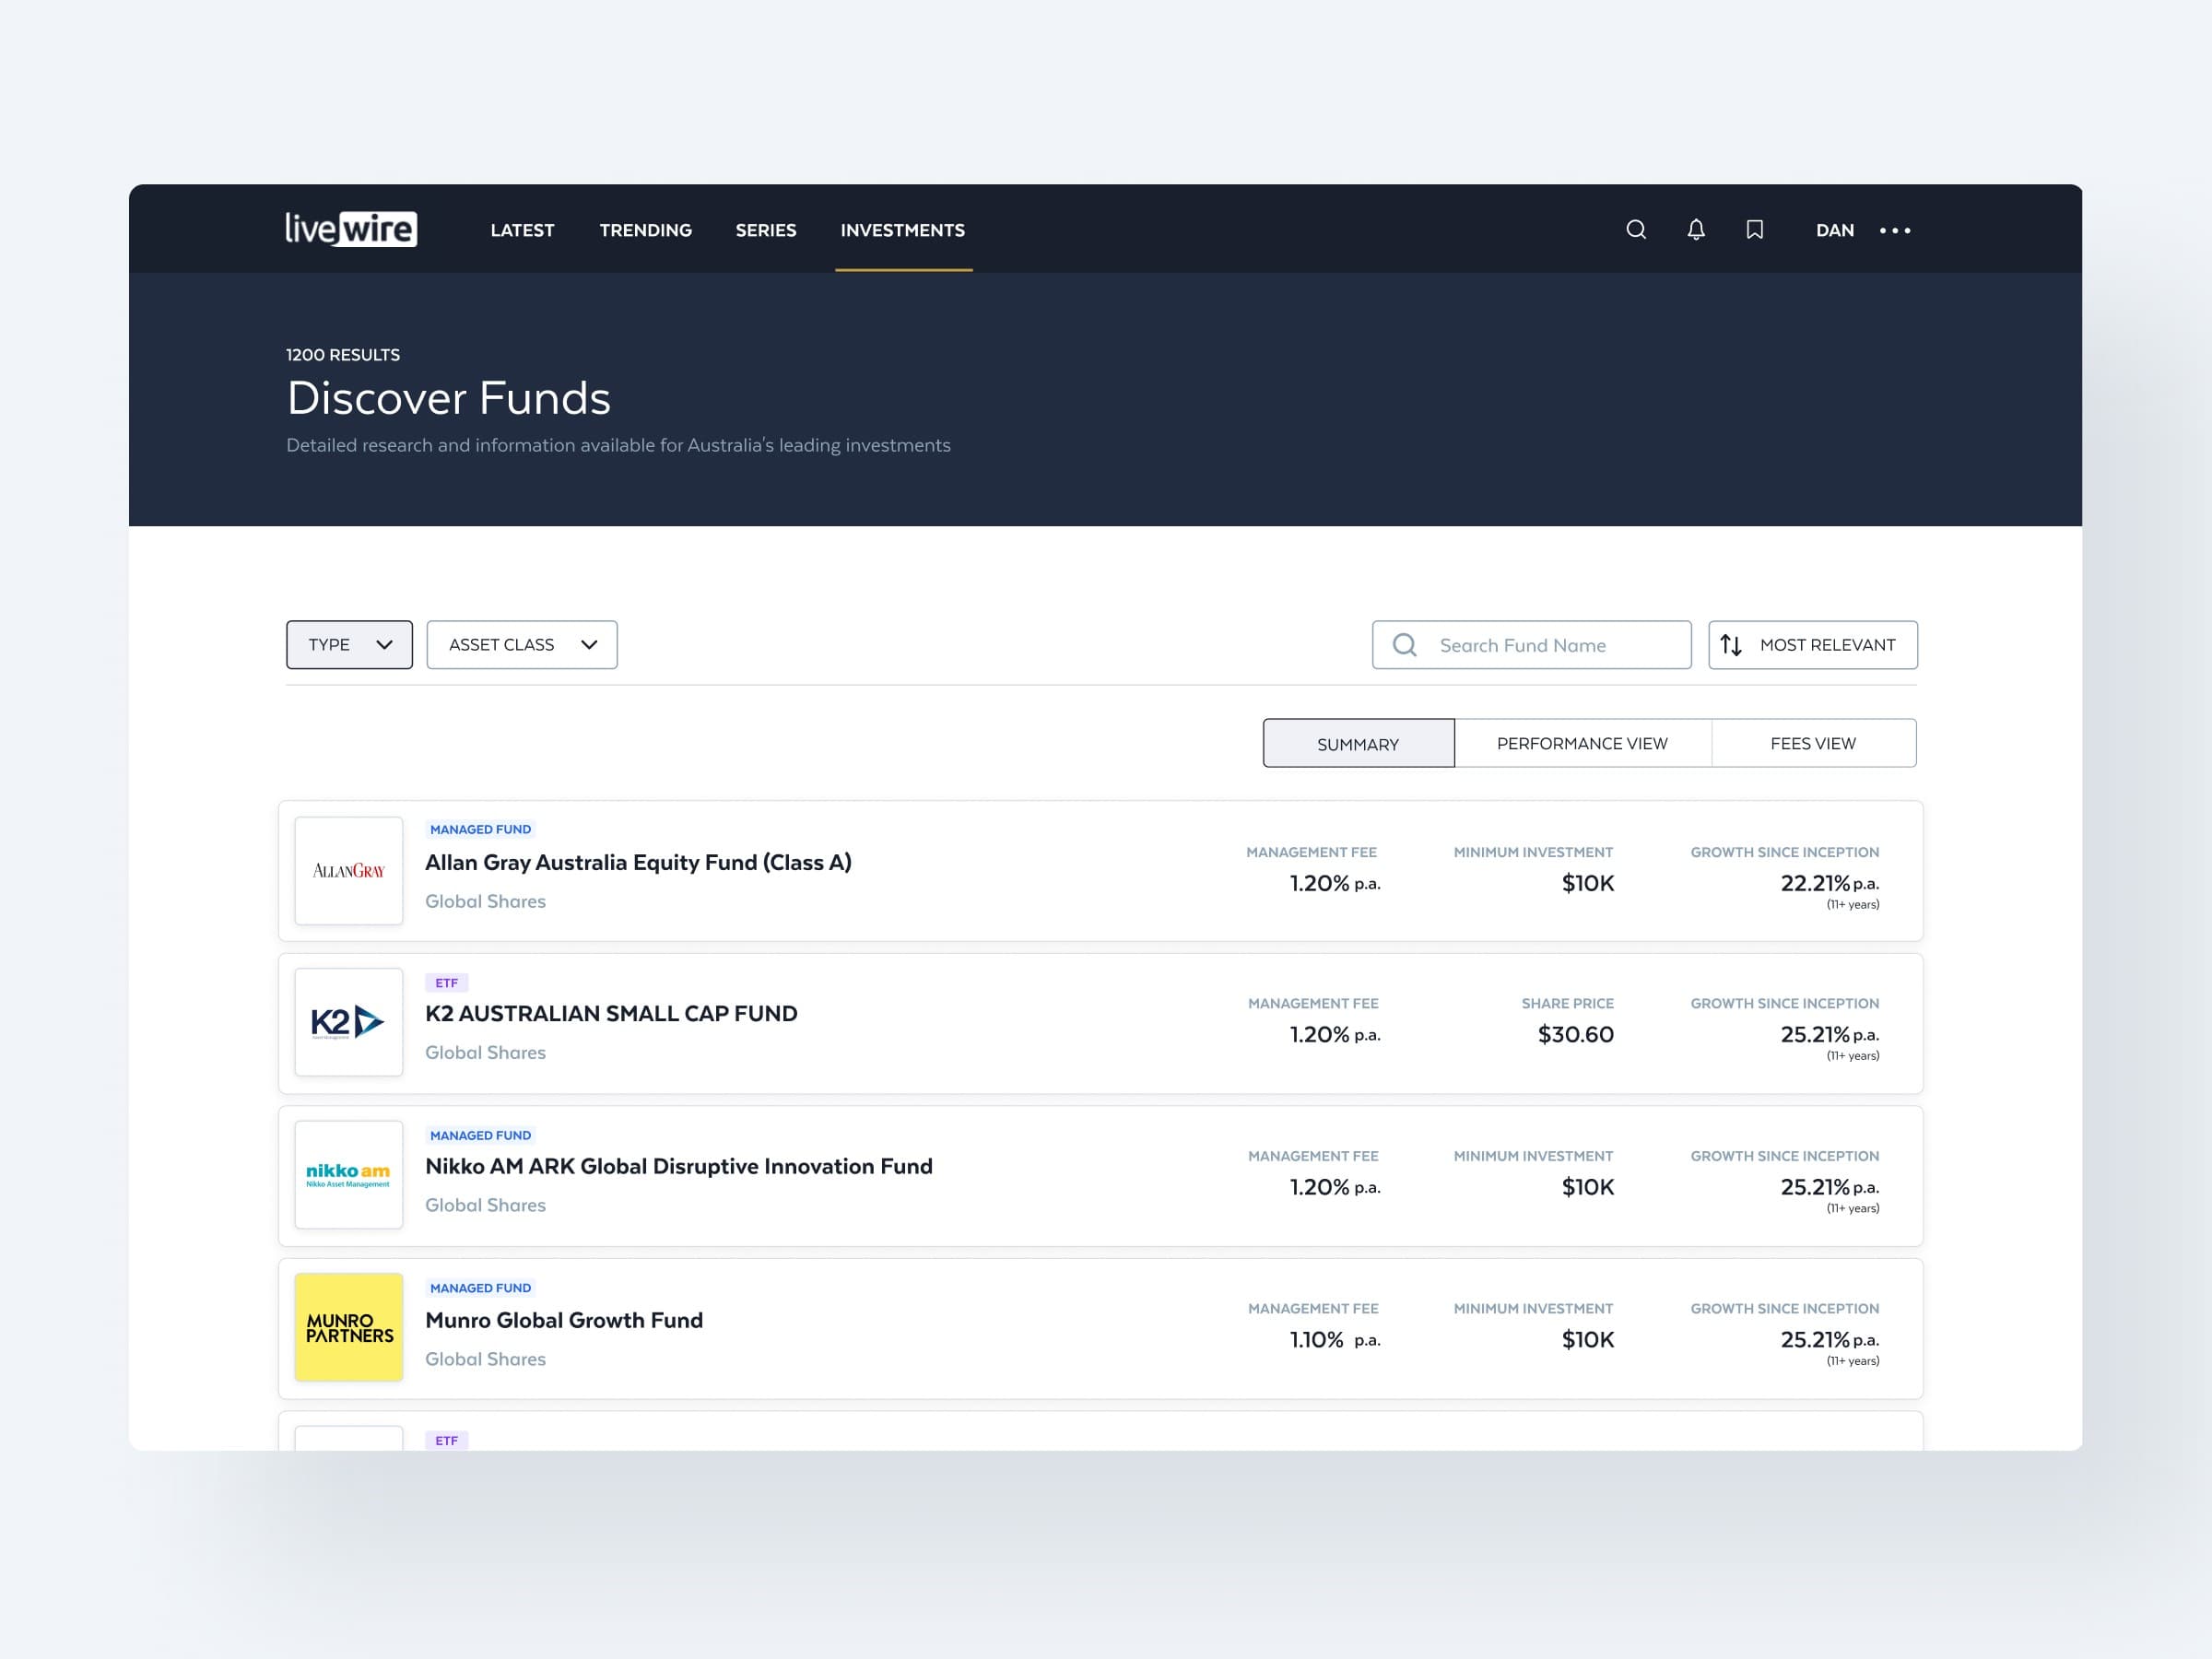2212x1659 pixels.
Task: Click Global Shares under the Nikko AM fund
Action: (485, 1205)
